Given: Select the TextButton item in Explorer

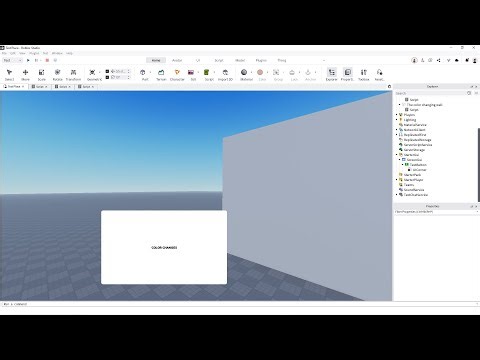Looking at the screenshot, I should pos(418,165).
